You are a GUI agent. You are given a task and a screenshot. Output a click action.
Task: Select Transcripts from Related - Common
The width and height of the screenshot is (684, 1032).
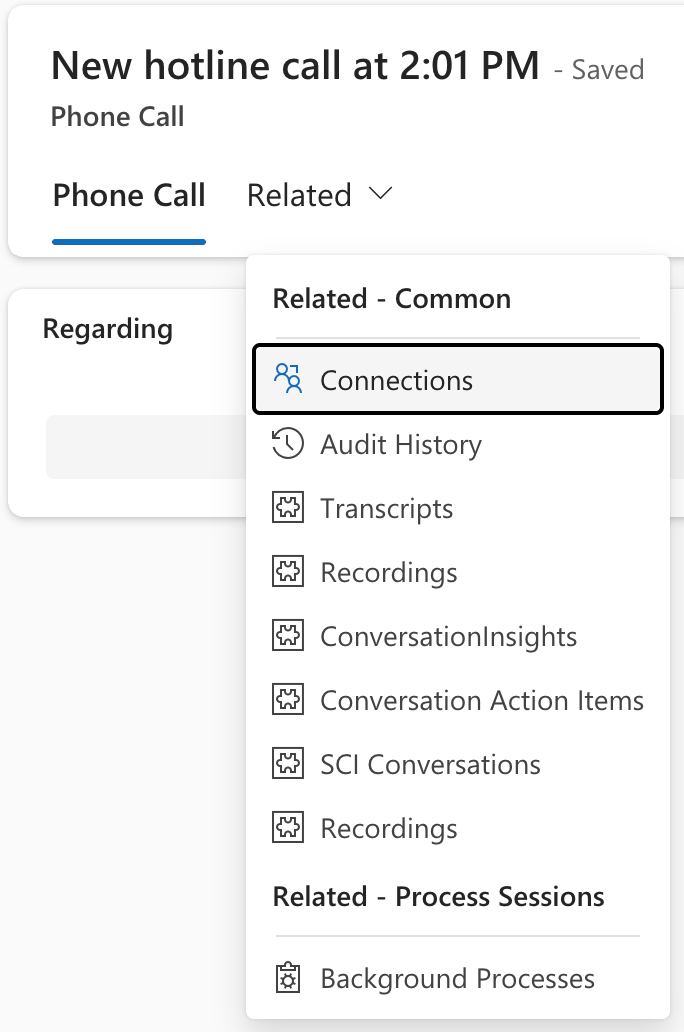386,508
